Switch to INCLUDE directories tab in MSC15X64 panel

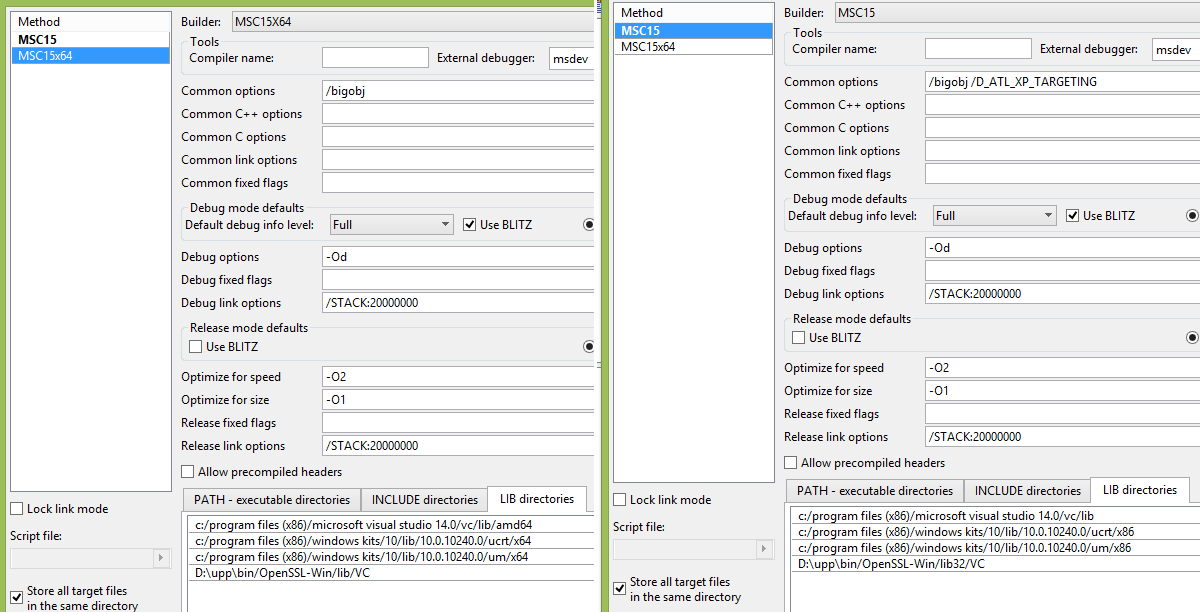click(x=424, y=500)
